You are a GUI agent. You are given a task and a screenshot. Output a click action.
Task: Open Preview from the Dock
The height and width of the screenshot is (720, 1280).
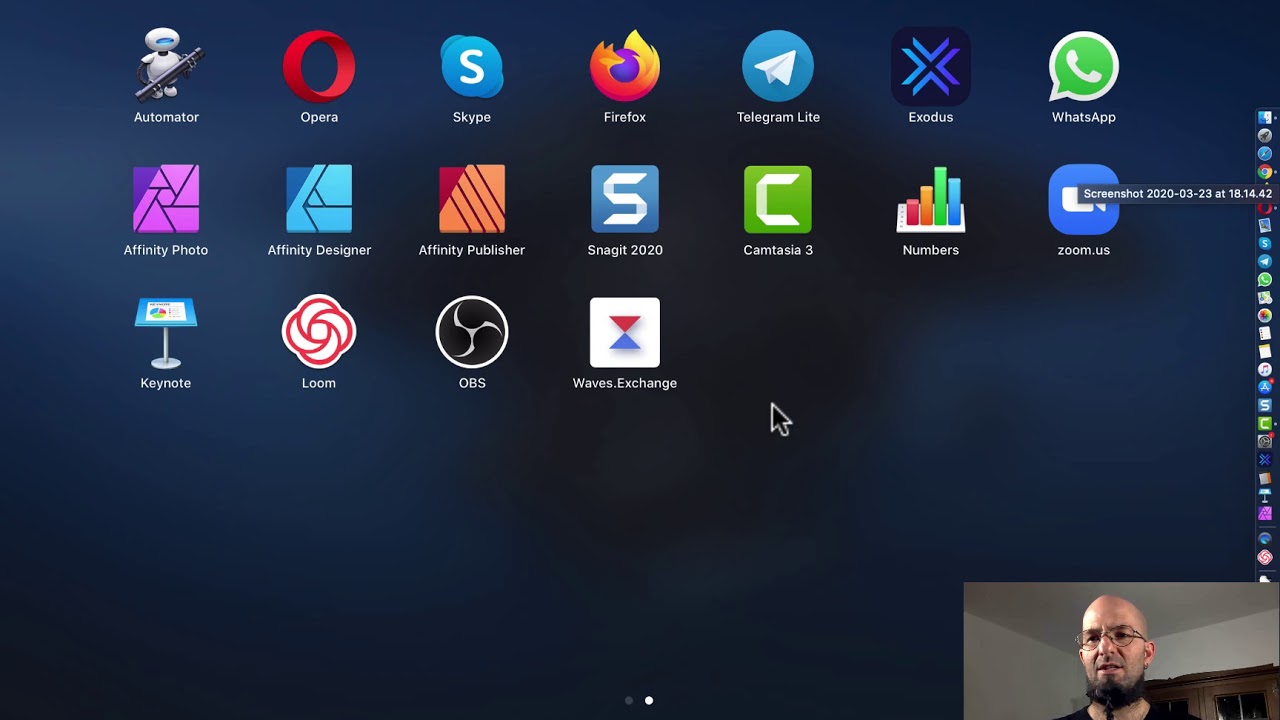click(x=1265, y=225)
